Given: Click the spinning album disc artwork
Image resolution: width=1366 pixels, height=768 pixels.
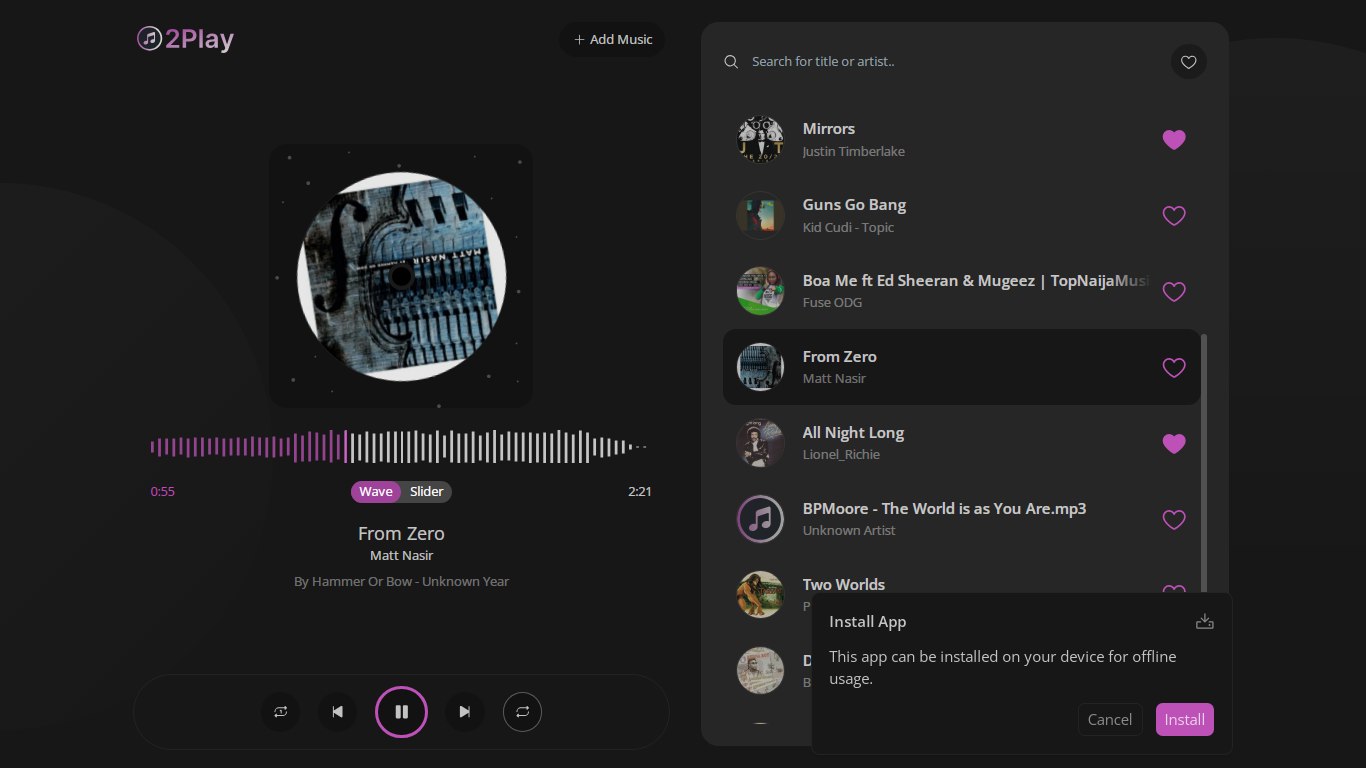Looking at the screenshot, I should coord(401,276).
